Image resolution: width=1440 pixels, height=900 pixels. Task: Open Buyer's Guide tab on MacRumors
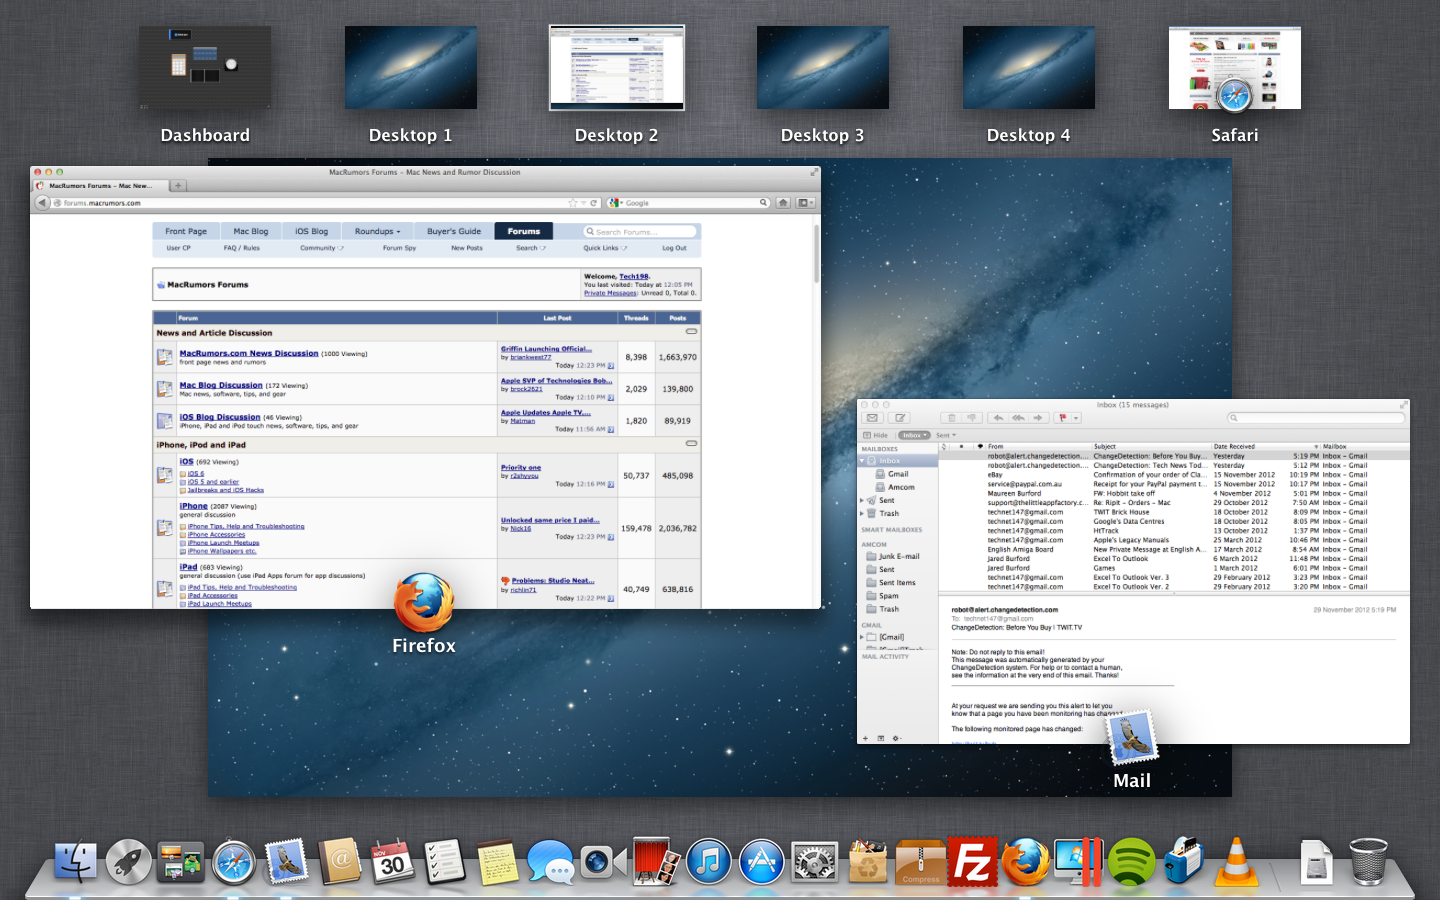[x=454, y=231]
